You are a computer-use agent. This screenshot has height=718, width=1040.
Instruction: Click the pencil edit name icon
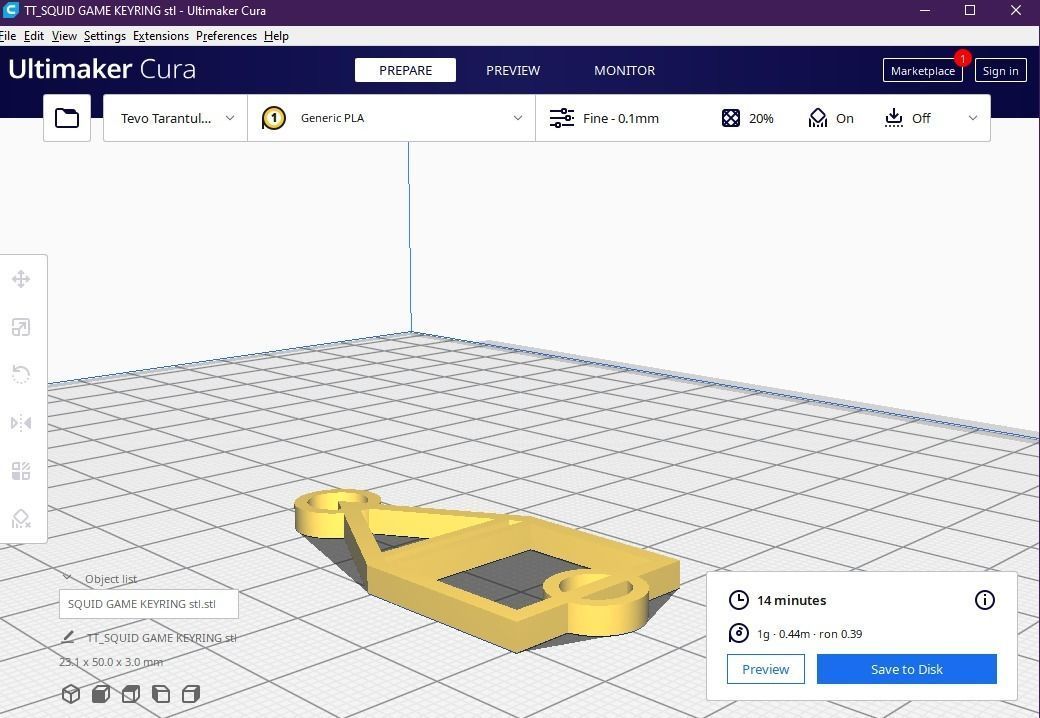tap(68, 637)
